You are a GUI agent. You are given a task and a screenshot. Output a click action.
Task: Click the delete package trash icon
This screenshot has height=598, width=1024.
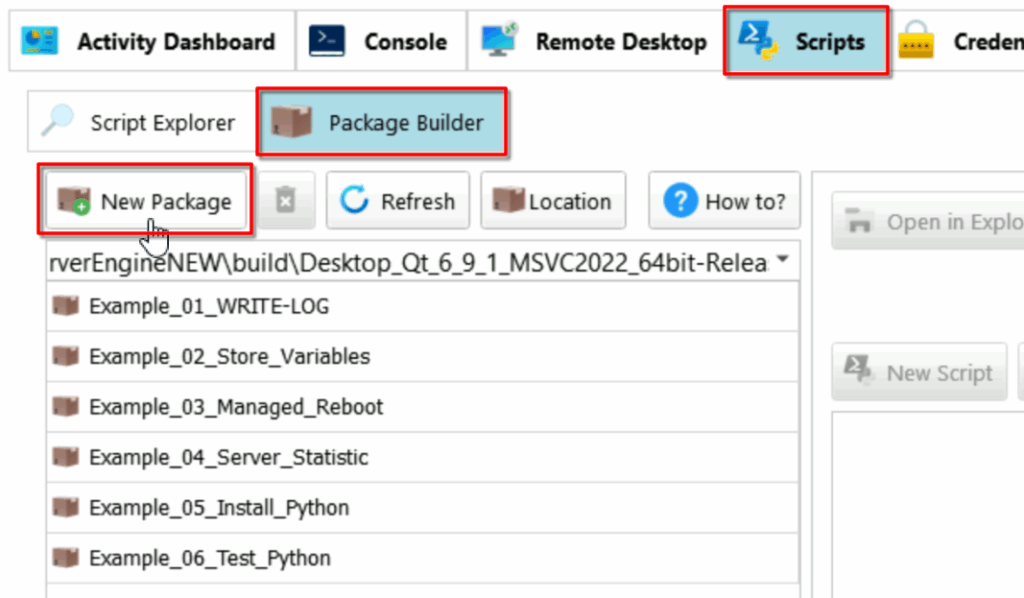pos(285,200)
